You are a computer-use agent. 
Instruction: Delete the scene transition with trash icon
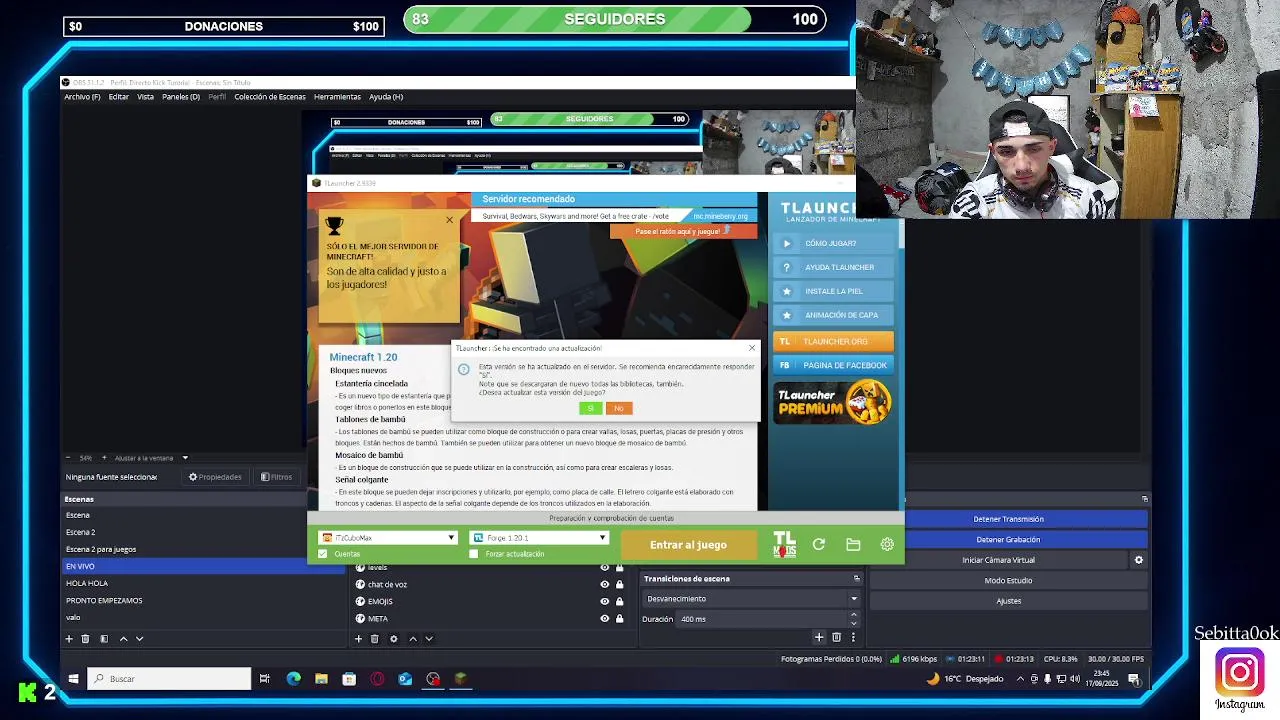(x=836, y=637)
